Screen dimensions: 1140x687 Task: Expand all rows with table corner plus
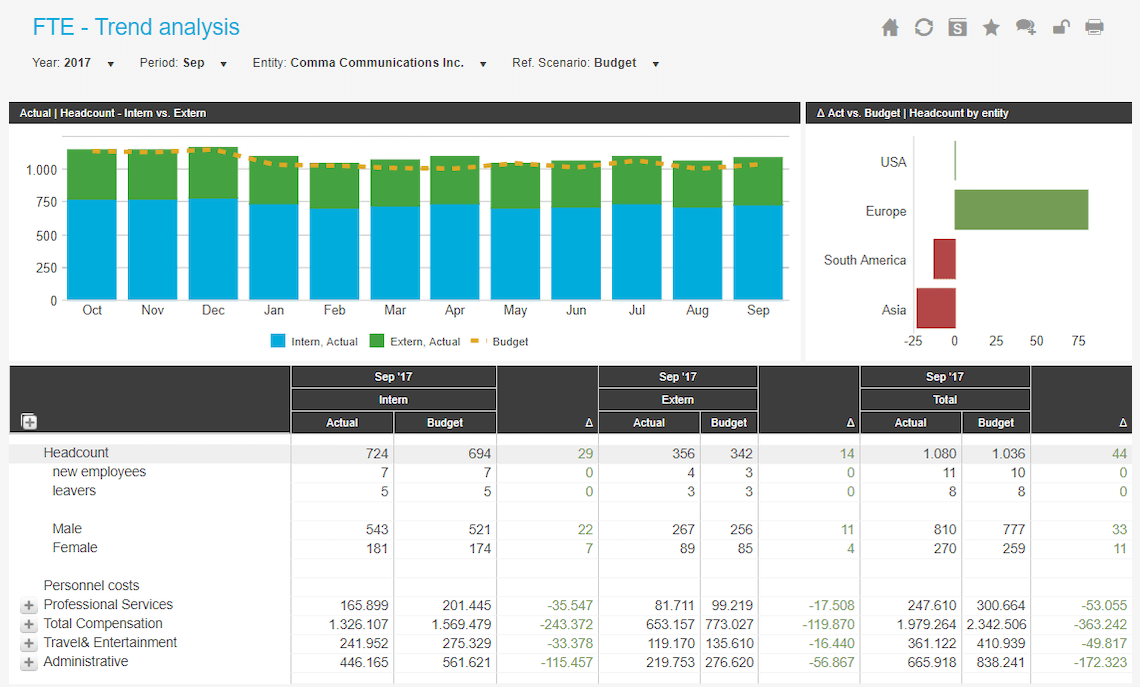tap(29, 422)
